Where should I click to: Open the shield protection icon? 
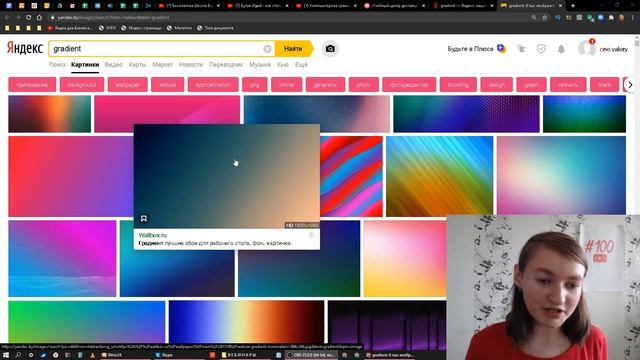[541, 49]
